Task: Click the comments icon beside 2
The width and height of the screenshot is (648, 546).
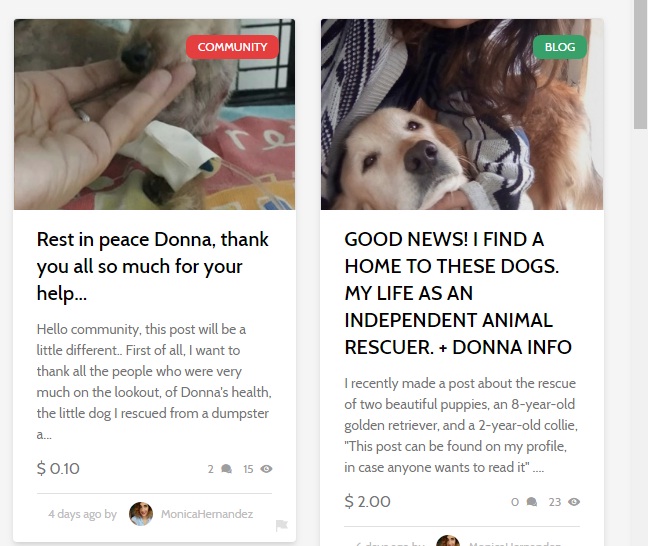Action: [x=226, y=469]
